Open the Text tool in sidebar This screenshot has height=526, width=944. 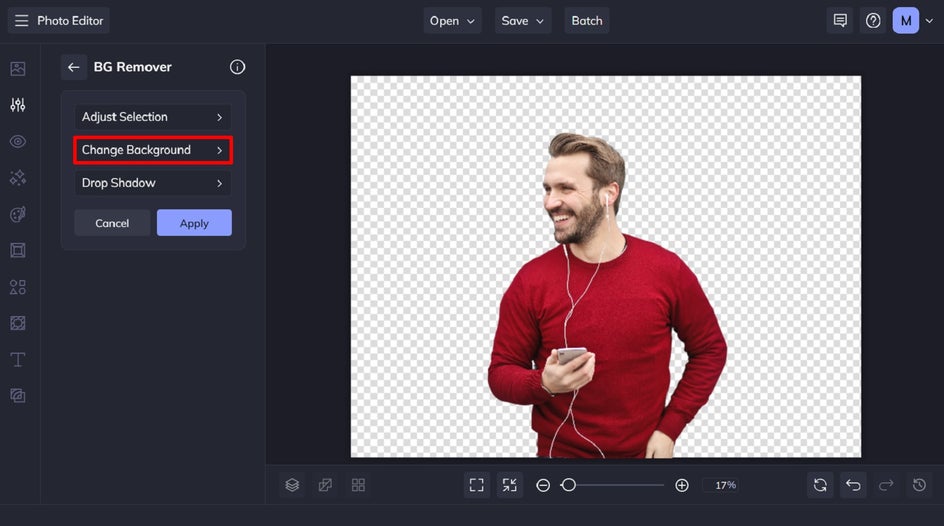pos(17,359)
